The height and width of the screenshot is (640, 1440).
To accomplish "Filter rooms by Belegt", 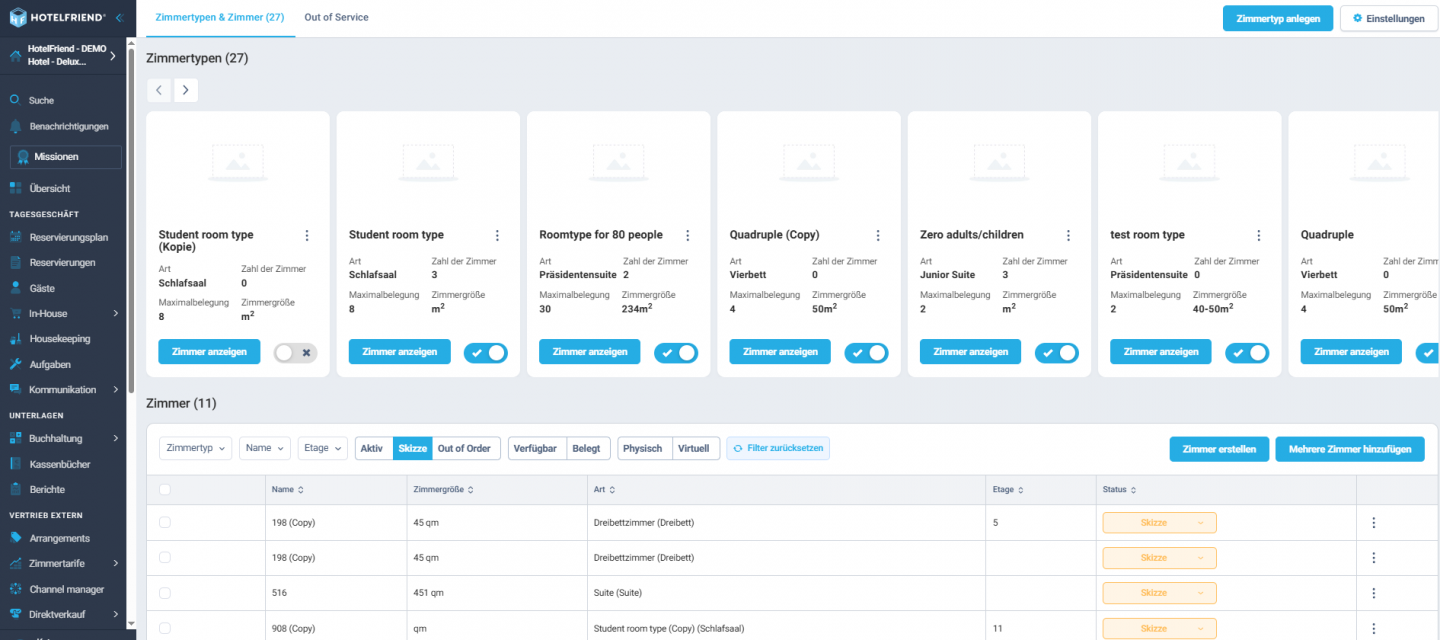I will point(588,448).
